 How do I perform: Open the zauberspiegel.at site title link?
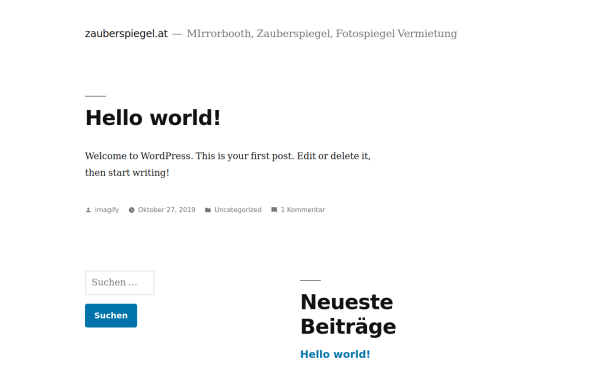pyautogui.click(x=126, y=34)
